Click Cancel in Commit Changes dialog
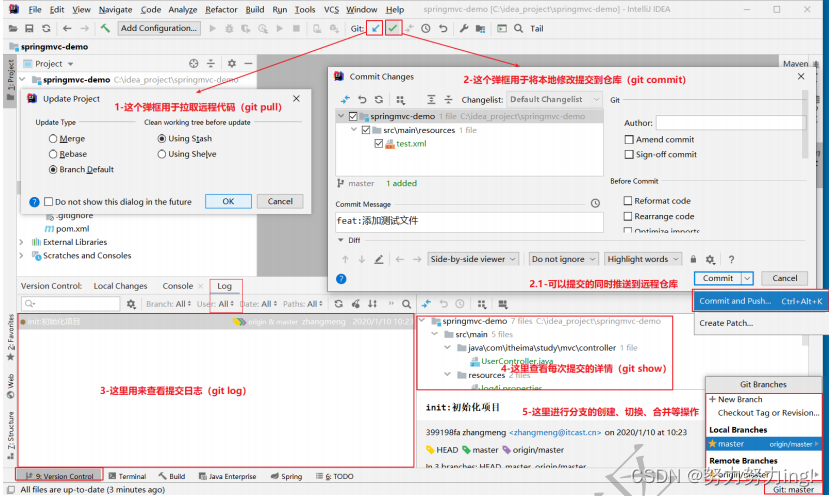 pos(785,278)
